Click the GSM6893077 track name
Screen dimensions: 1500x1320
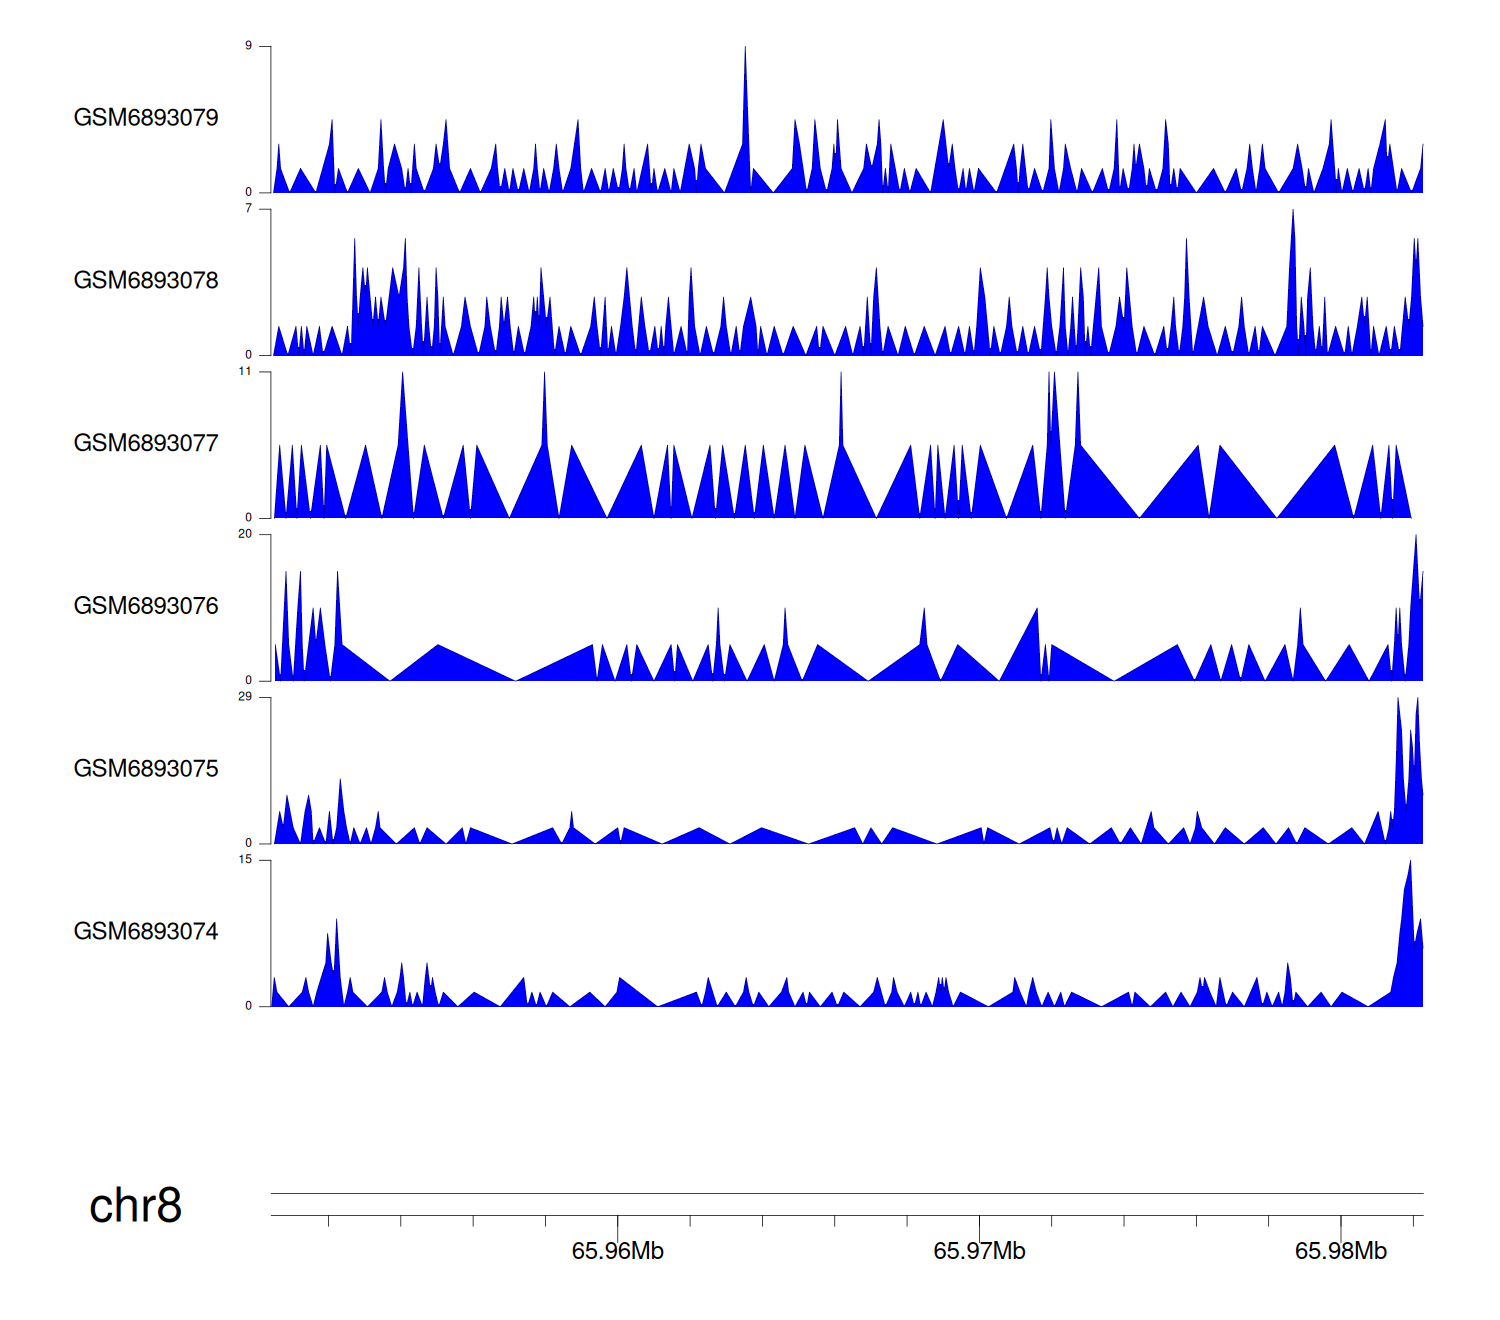click(x=146, y=444)
